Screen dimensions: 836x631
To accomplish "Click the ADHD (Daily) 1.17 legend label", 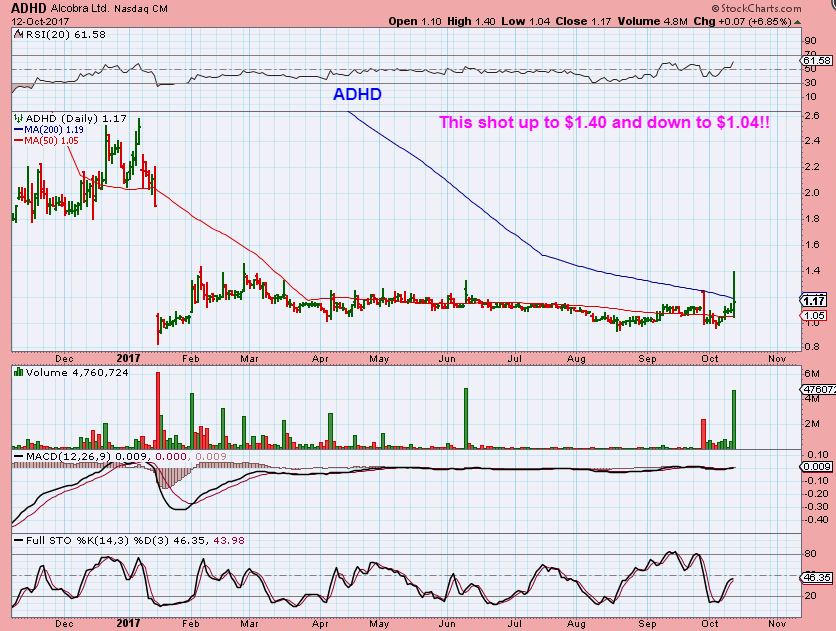I will coord(76,118).
